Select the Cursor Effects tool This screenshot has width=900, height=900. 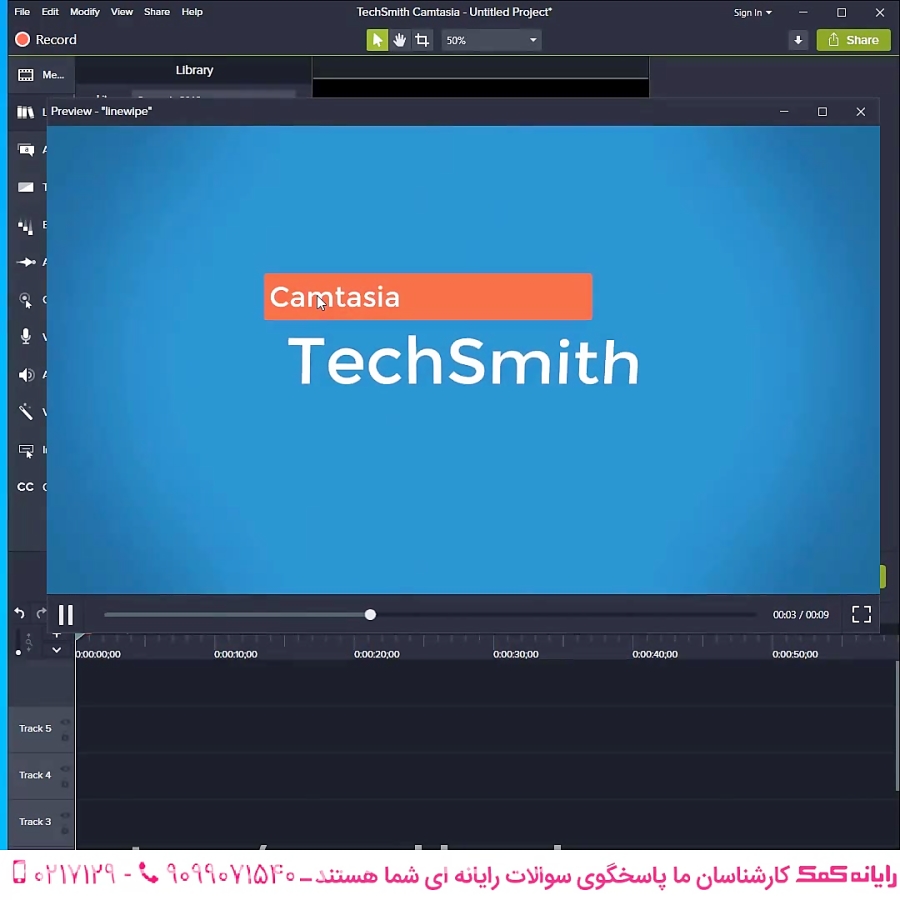[x=25, y=300]
